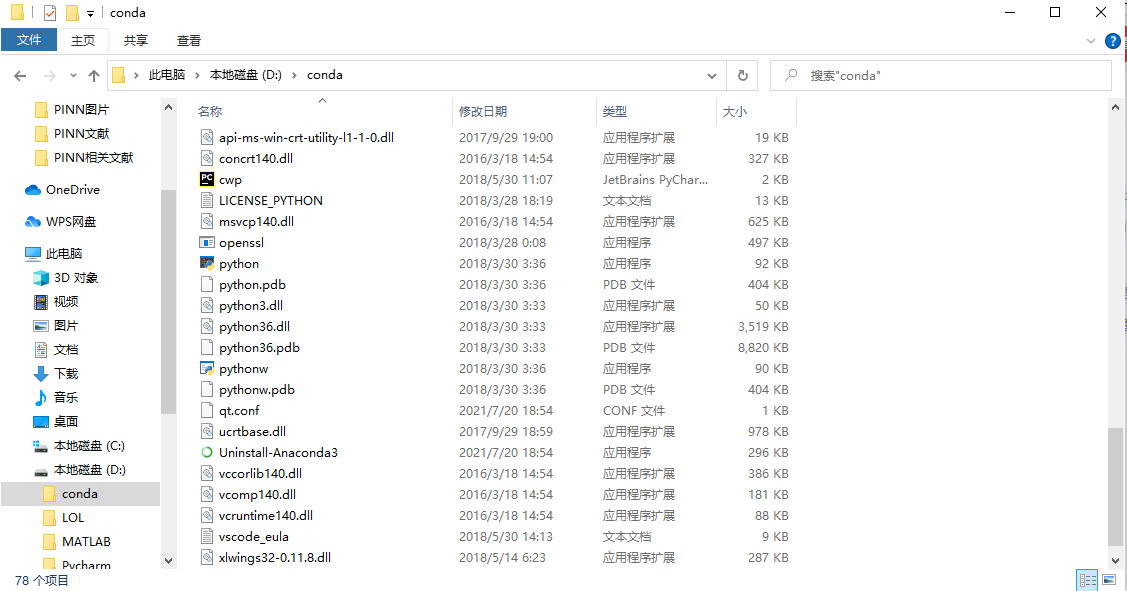This screenshot has width=1127, height=591.
Task: Click the 视频 film icon in sidebar
Action: click(x=41, y=301)
